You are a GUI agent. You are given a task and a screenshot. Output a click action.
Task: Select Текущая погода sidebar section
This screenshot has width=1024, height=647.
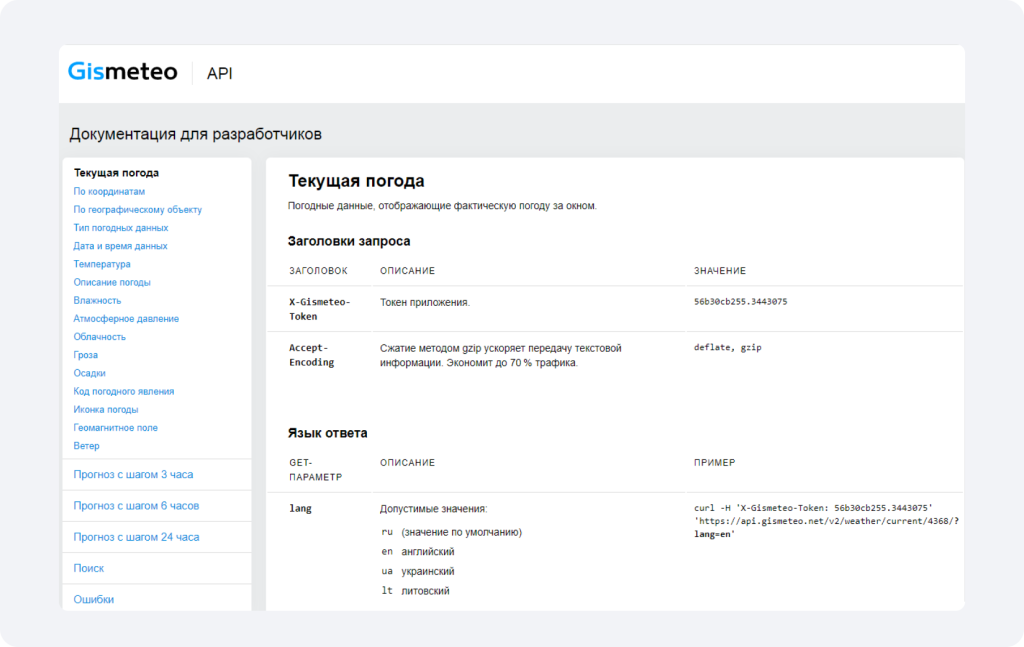click(x=116, y=173)
